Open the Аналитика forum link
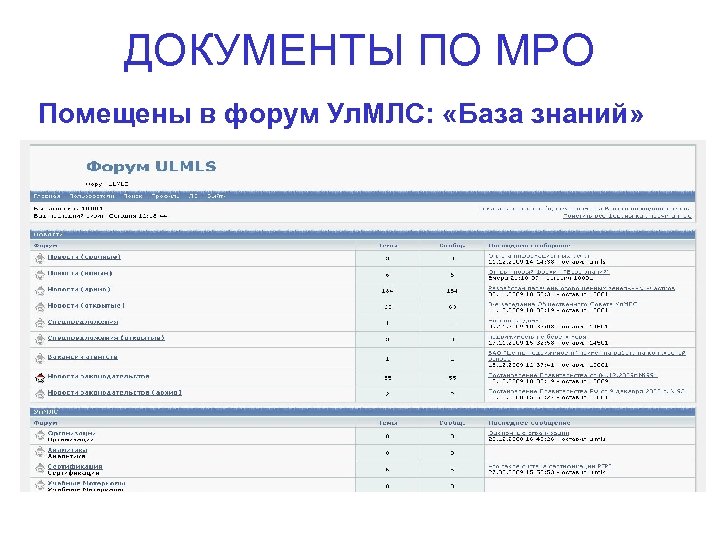720x540 pixels. tap(68, 450)
